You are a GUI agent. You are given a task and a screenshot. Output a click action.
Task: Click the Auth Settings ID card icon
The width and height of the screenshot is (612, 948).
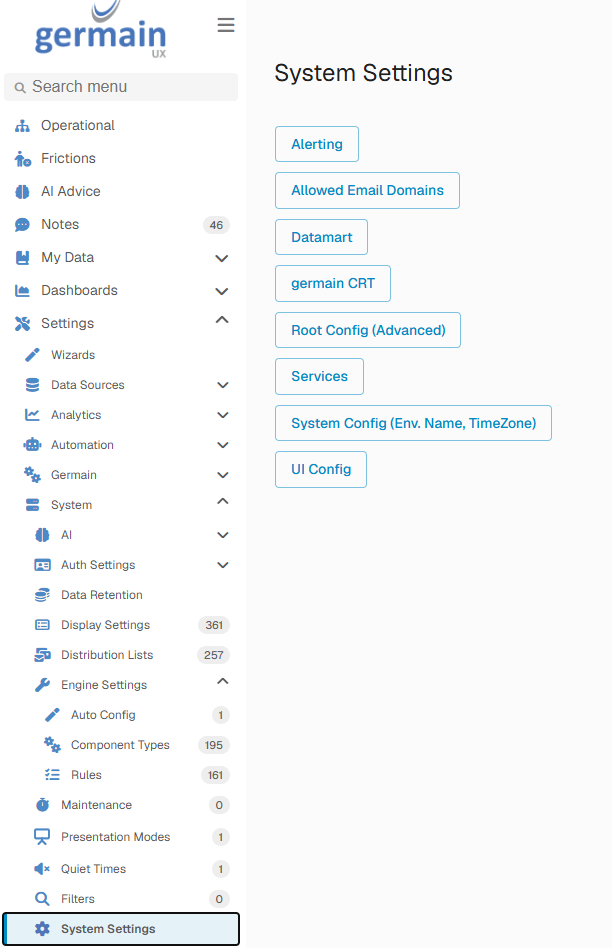42,565
